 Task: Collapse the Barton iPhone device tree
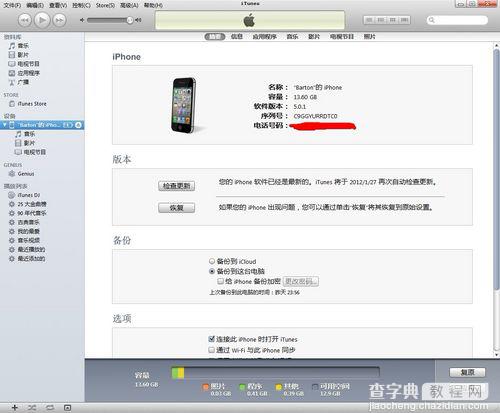click(4, 125)
